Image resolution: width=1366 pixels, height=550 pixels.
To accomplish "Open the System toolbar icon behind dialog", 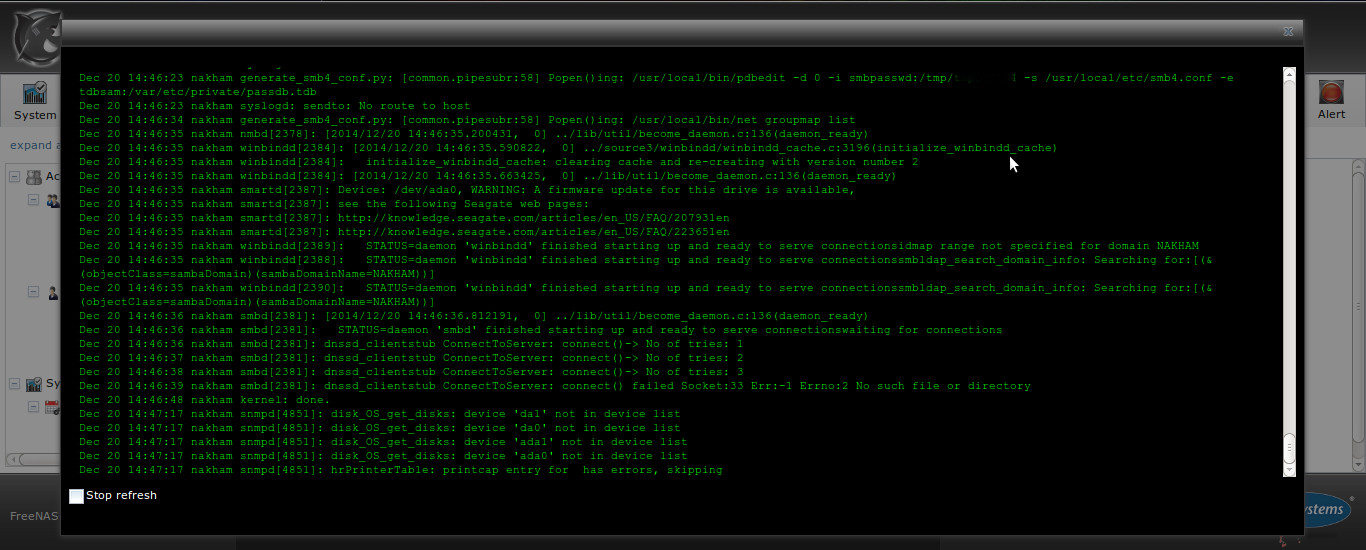I will tap(35, 93).
